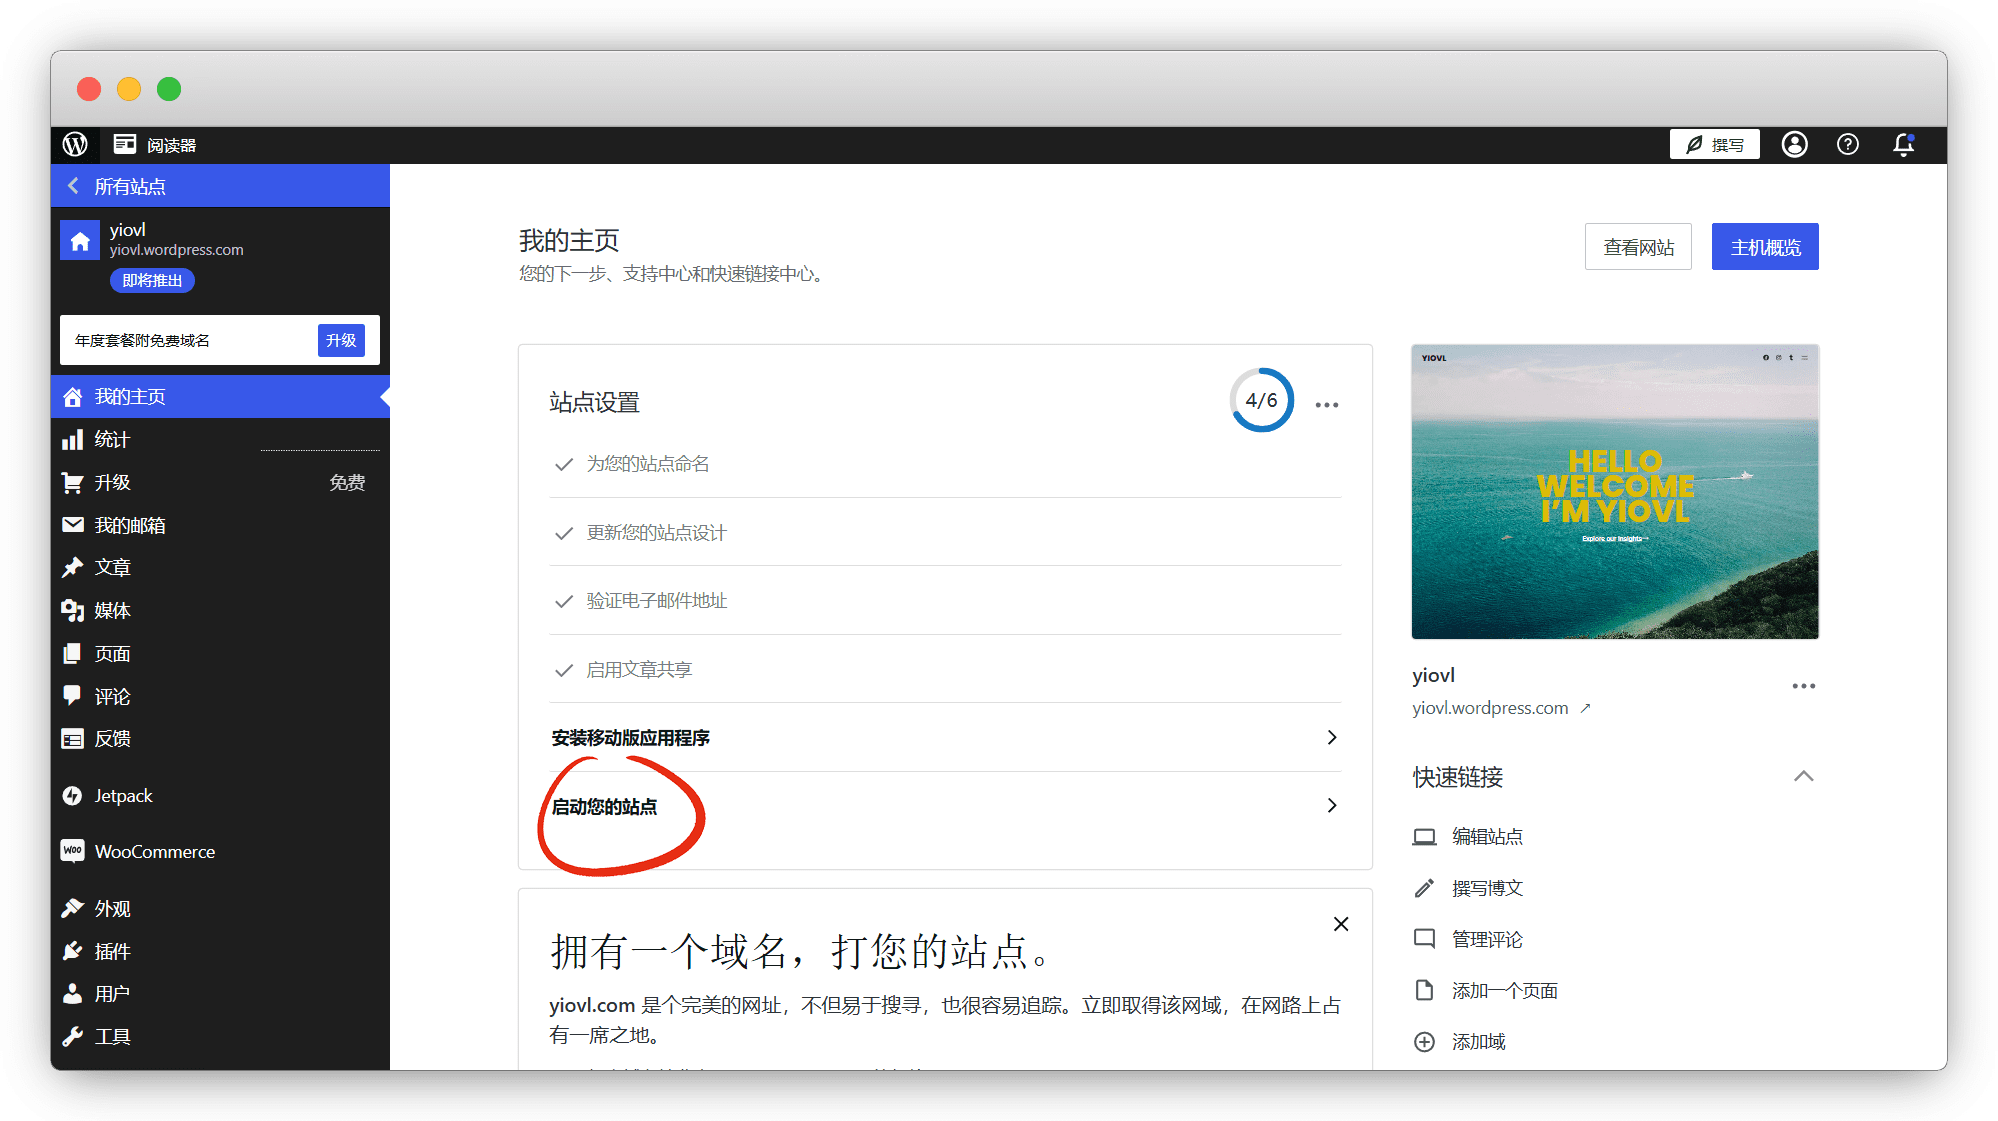Open the 插件 sidebar menu item
Viewport: 1998px width, 1121px height.
[112, 952]
